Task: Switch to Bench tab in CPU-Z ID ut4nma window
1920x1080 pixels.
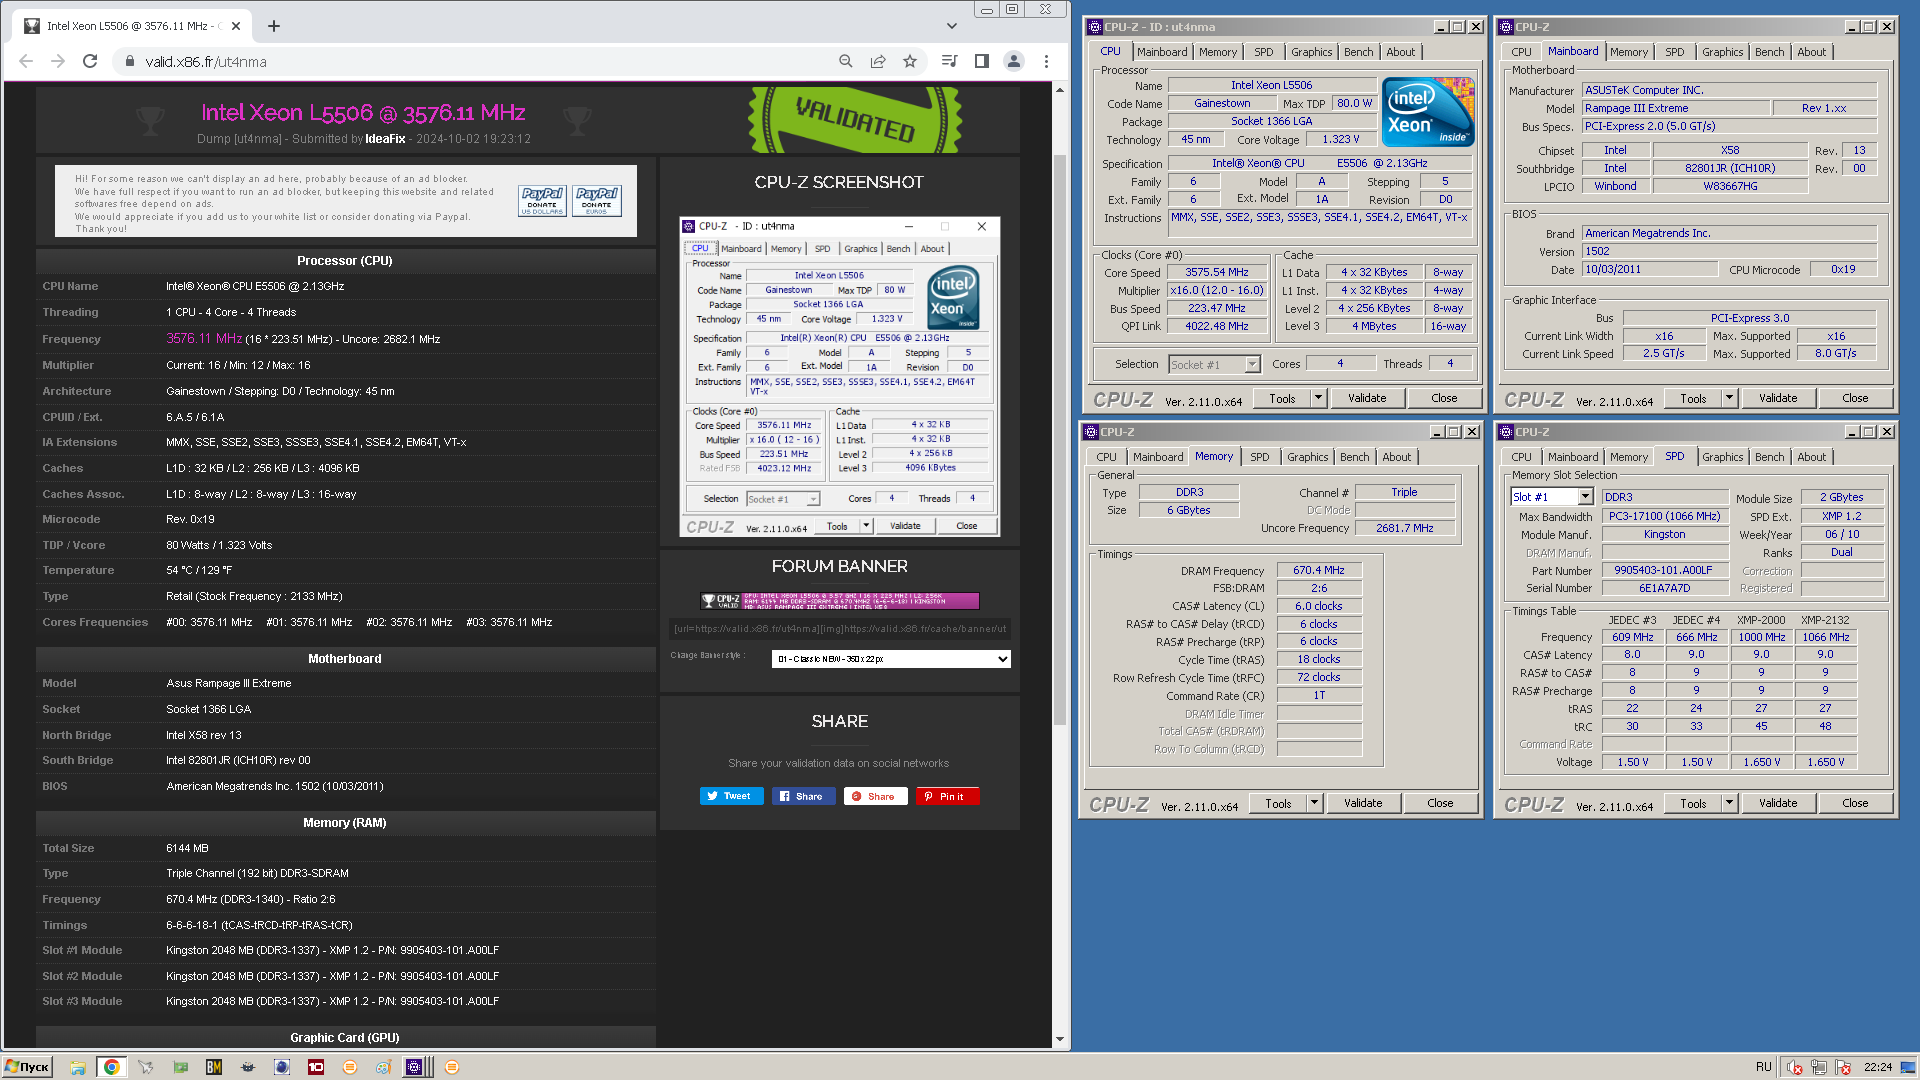Action: pyautogui.click(x=1358, y=52)
